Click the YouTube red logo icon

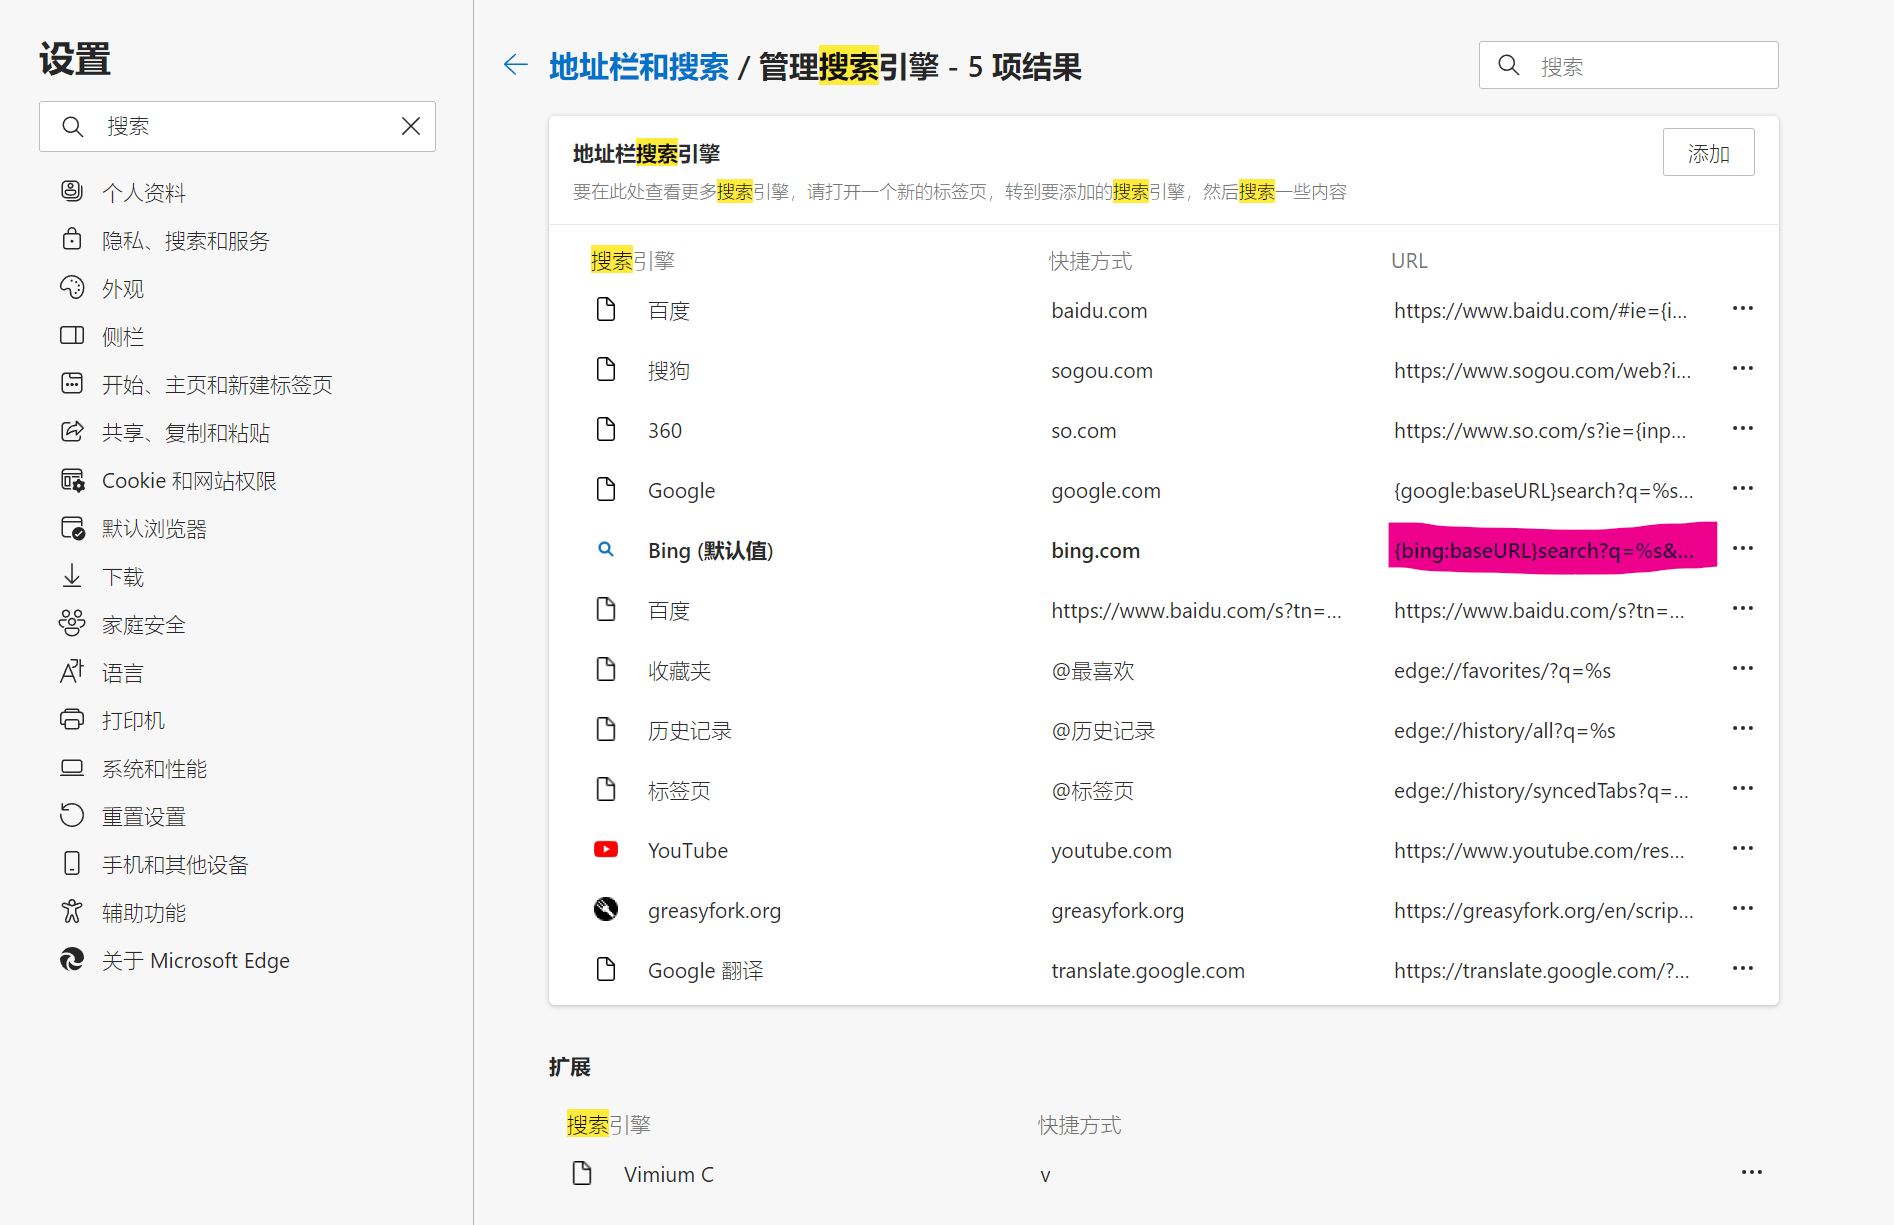pyautogui.click(x=606, y=849)
